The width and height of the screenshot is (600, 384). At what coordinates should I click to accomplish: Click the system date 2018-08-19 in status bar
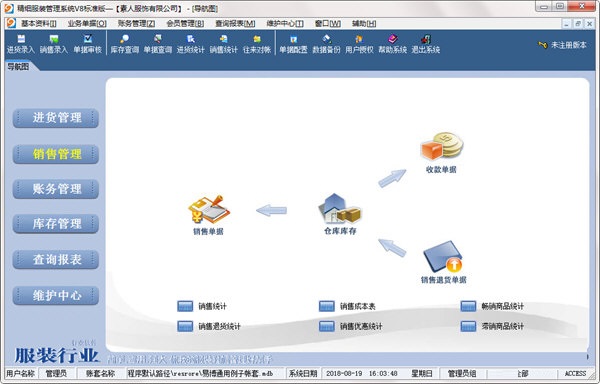344,374
